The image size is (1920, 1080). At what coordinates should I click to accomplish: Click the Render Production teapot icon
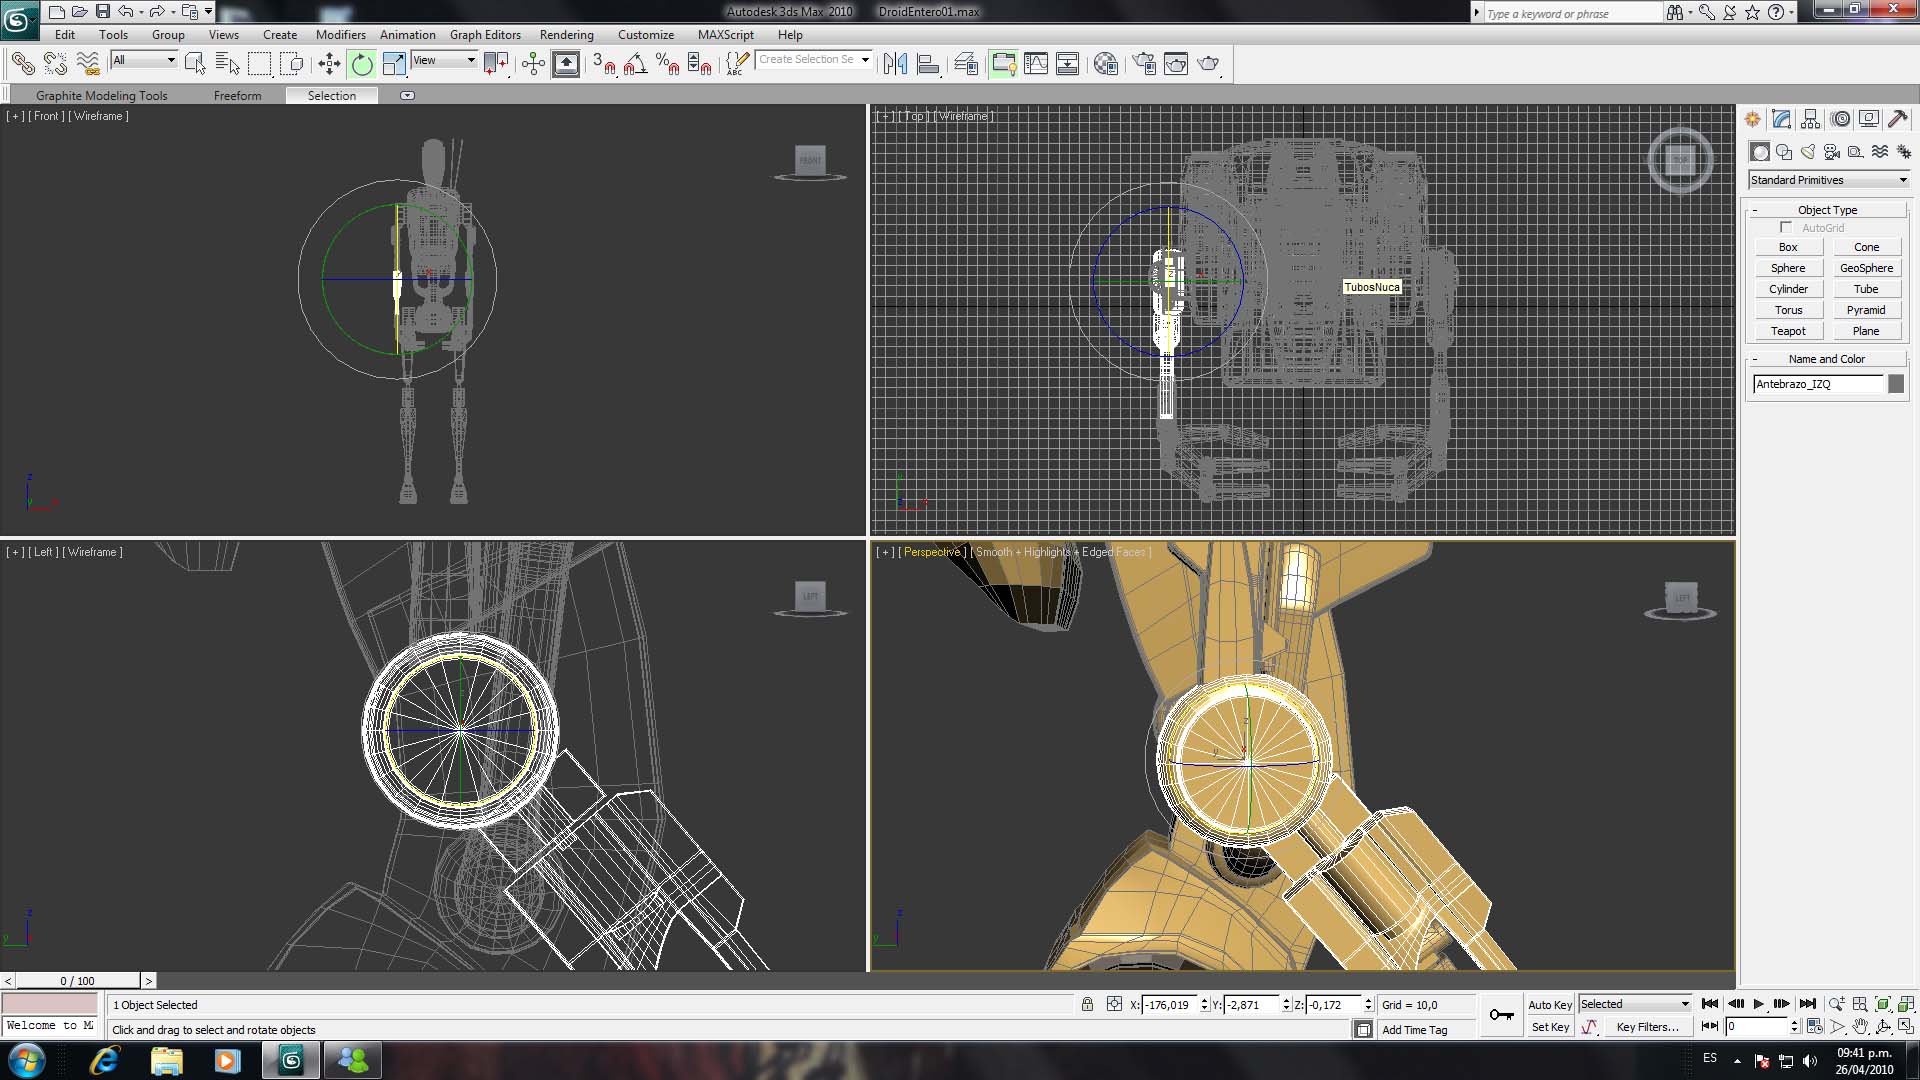click(x=1208, y=64)
